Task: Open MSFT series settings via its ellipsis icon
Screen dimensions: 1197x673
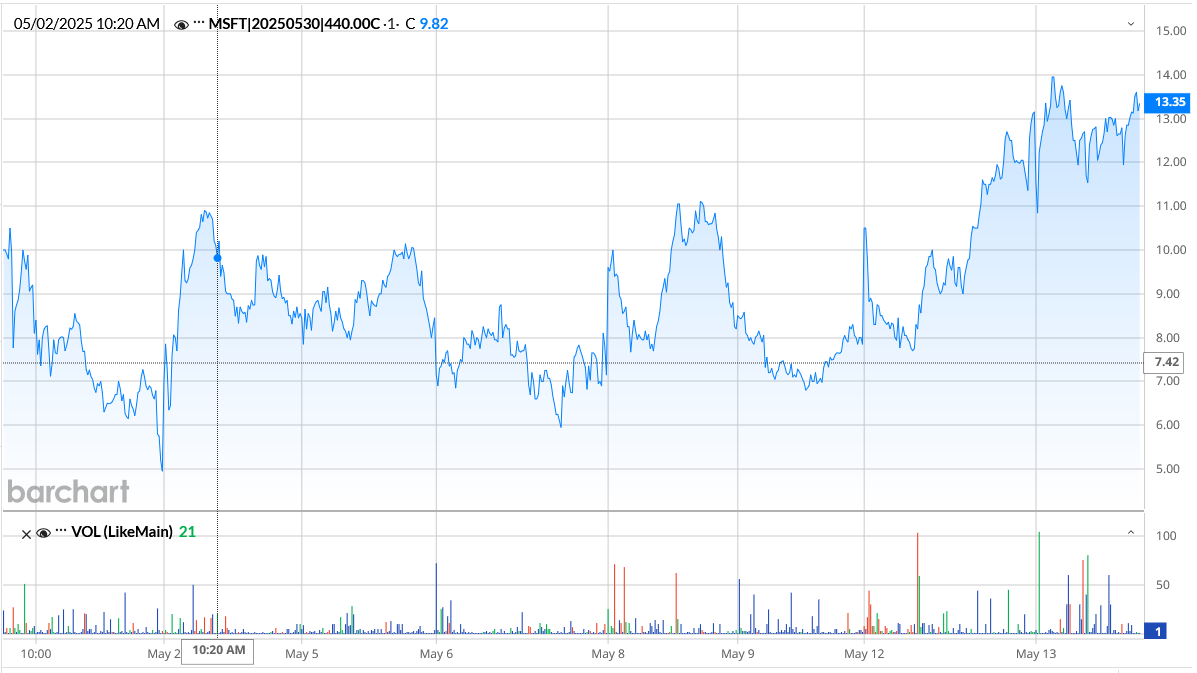Action: click(198, 23)
